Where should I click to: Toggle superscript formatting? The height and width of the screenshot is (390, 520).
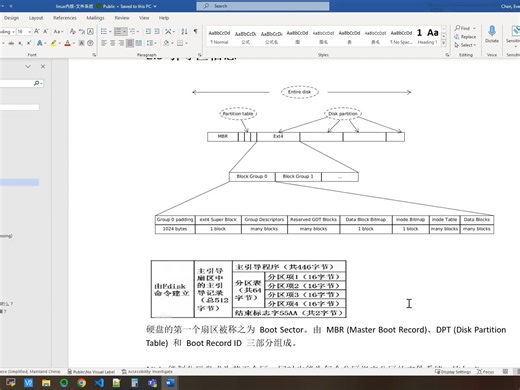pos(29,43)
